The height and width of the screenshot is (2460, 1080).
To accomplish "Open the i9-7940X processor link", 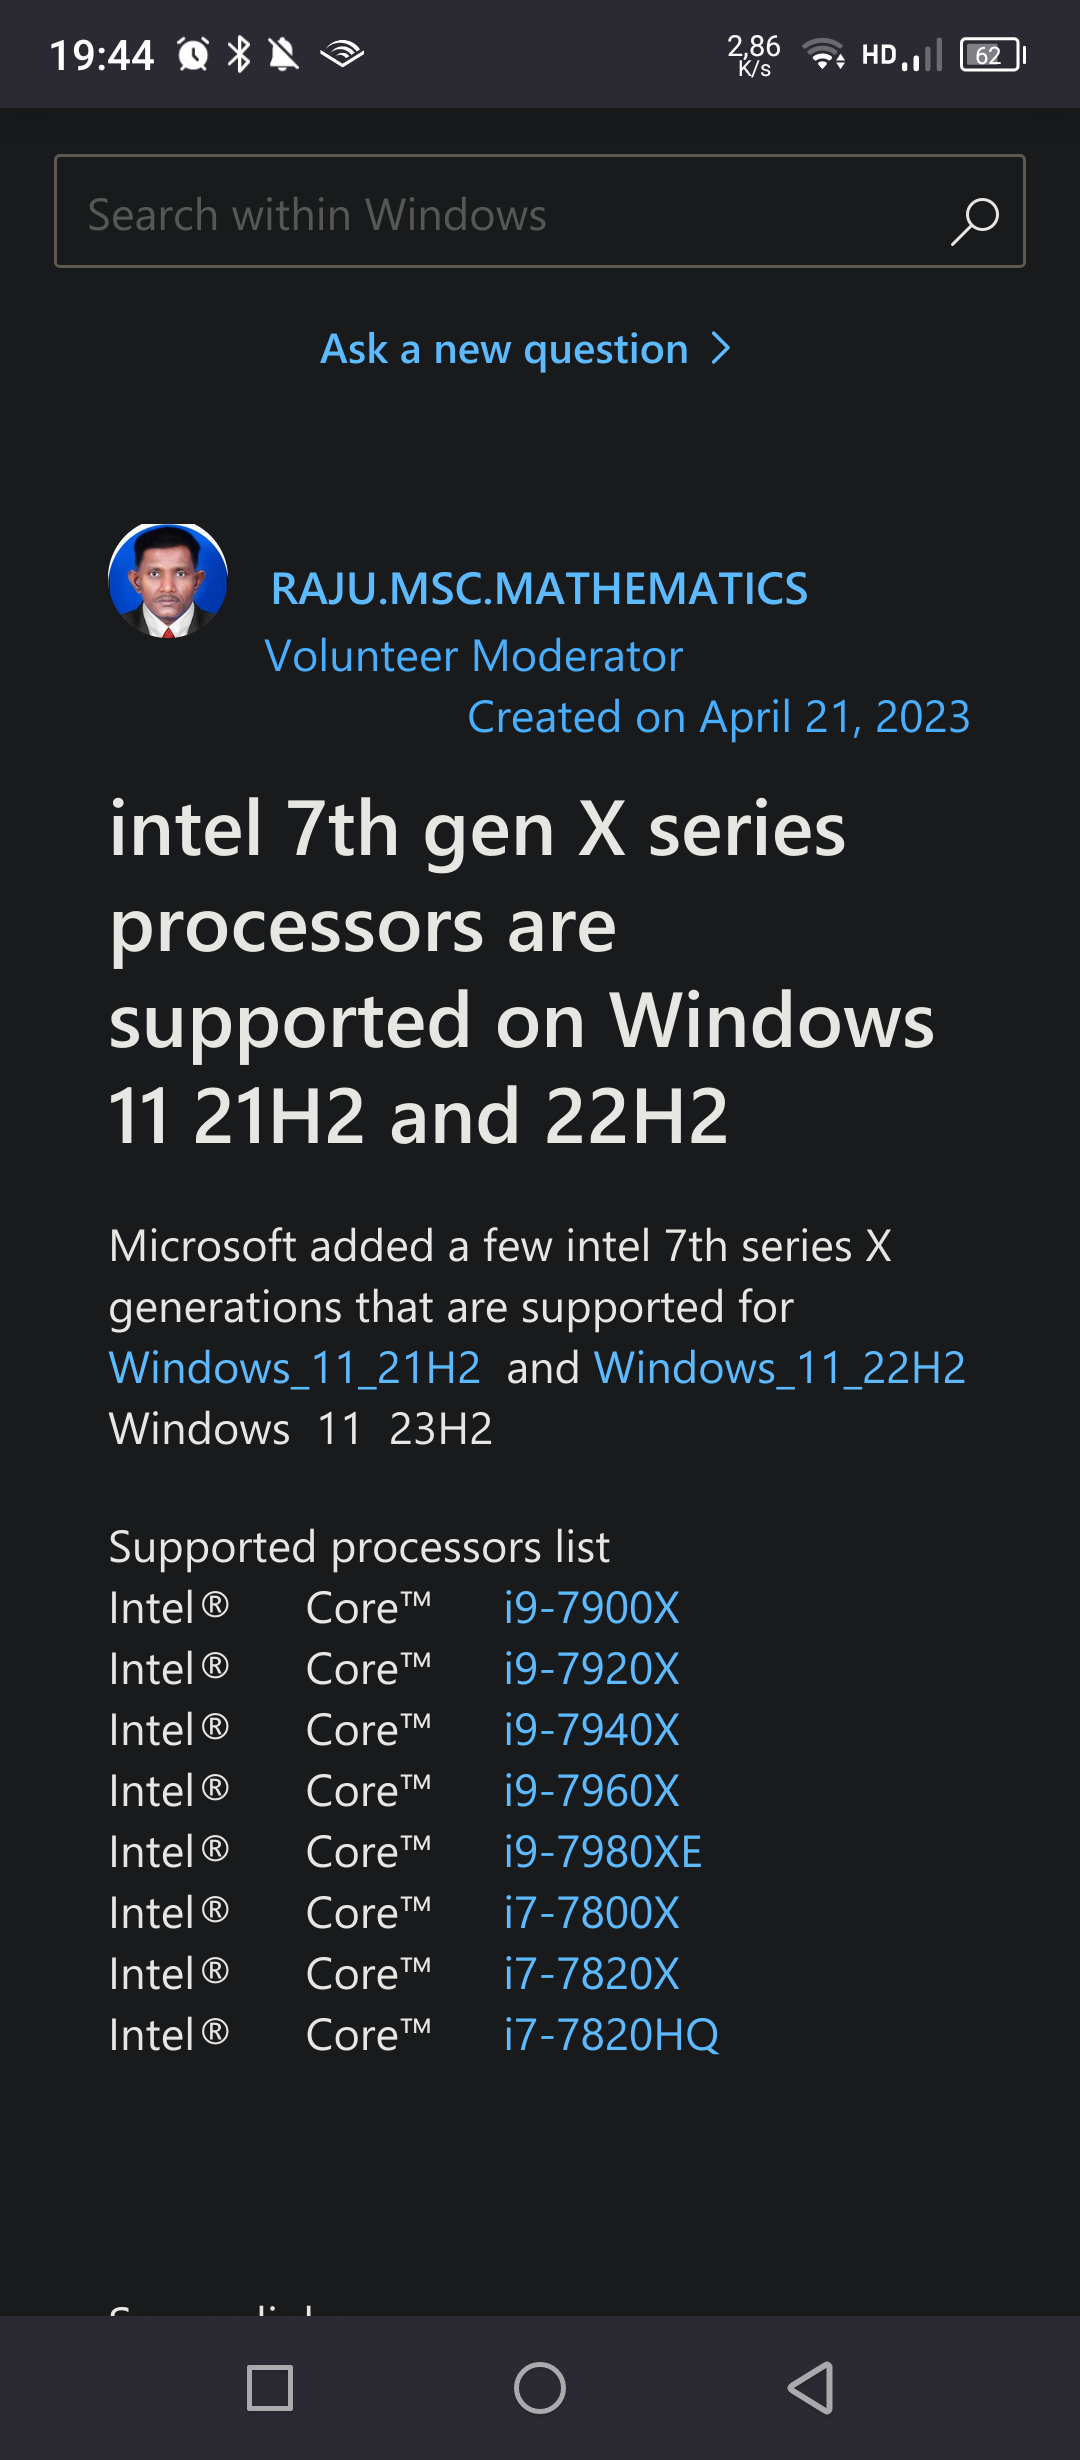I will tap(591, 1730).
